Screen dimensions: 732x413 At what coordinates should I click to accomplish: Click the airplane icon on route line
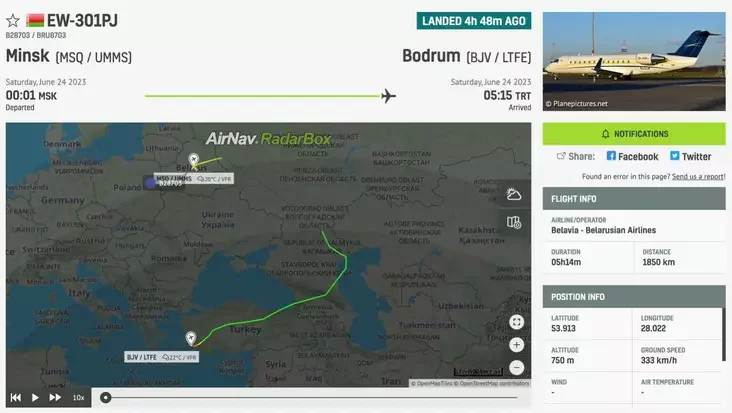[388, 96]
